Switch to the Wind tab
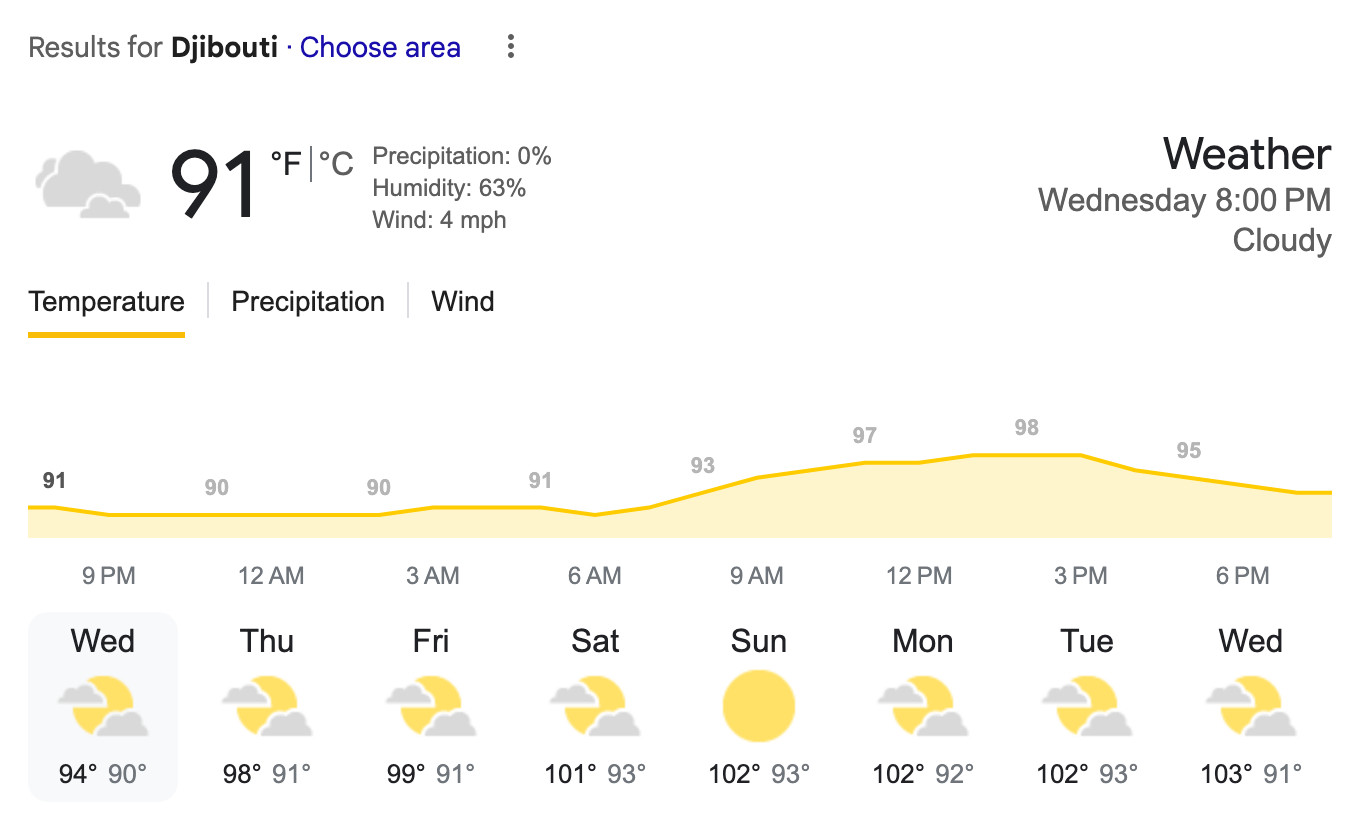 [462, 302]
